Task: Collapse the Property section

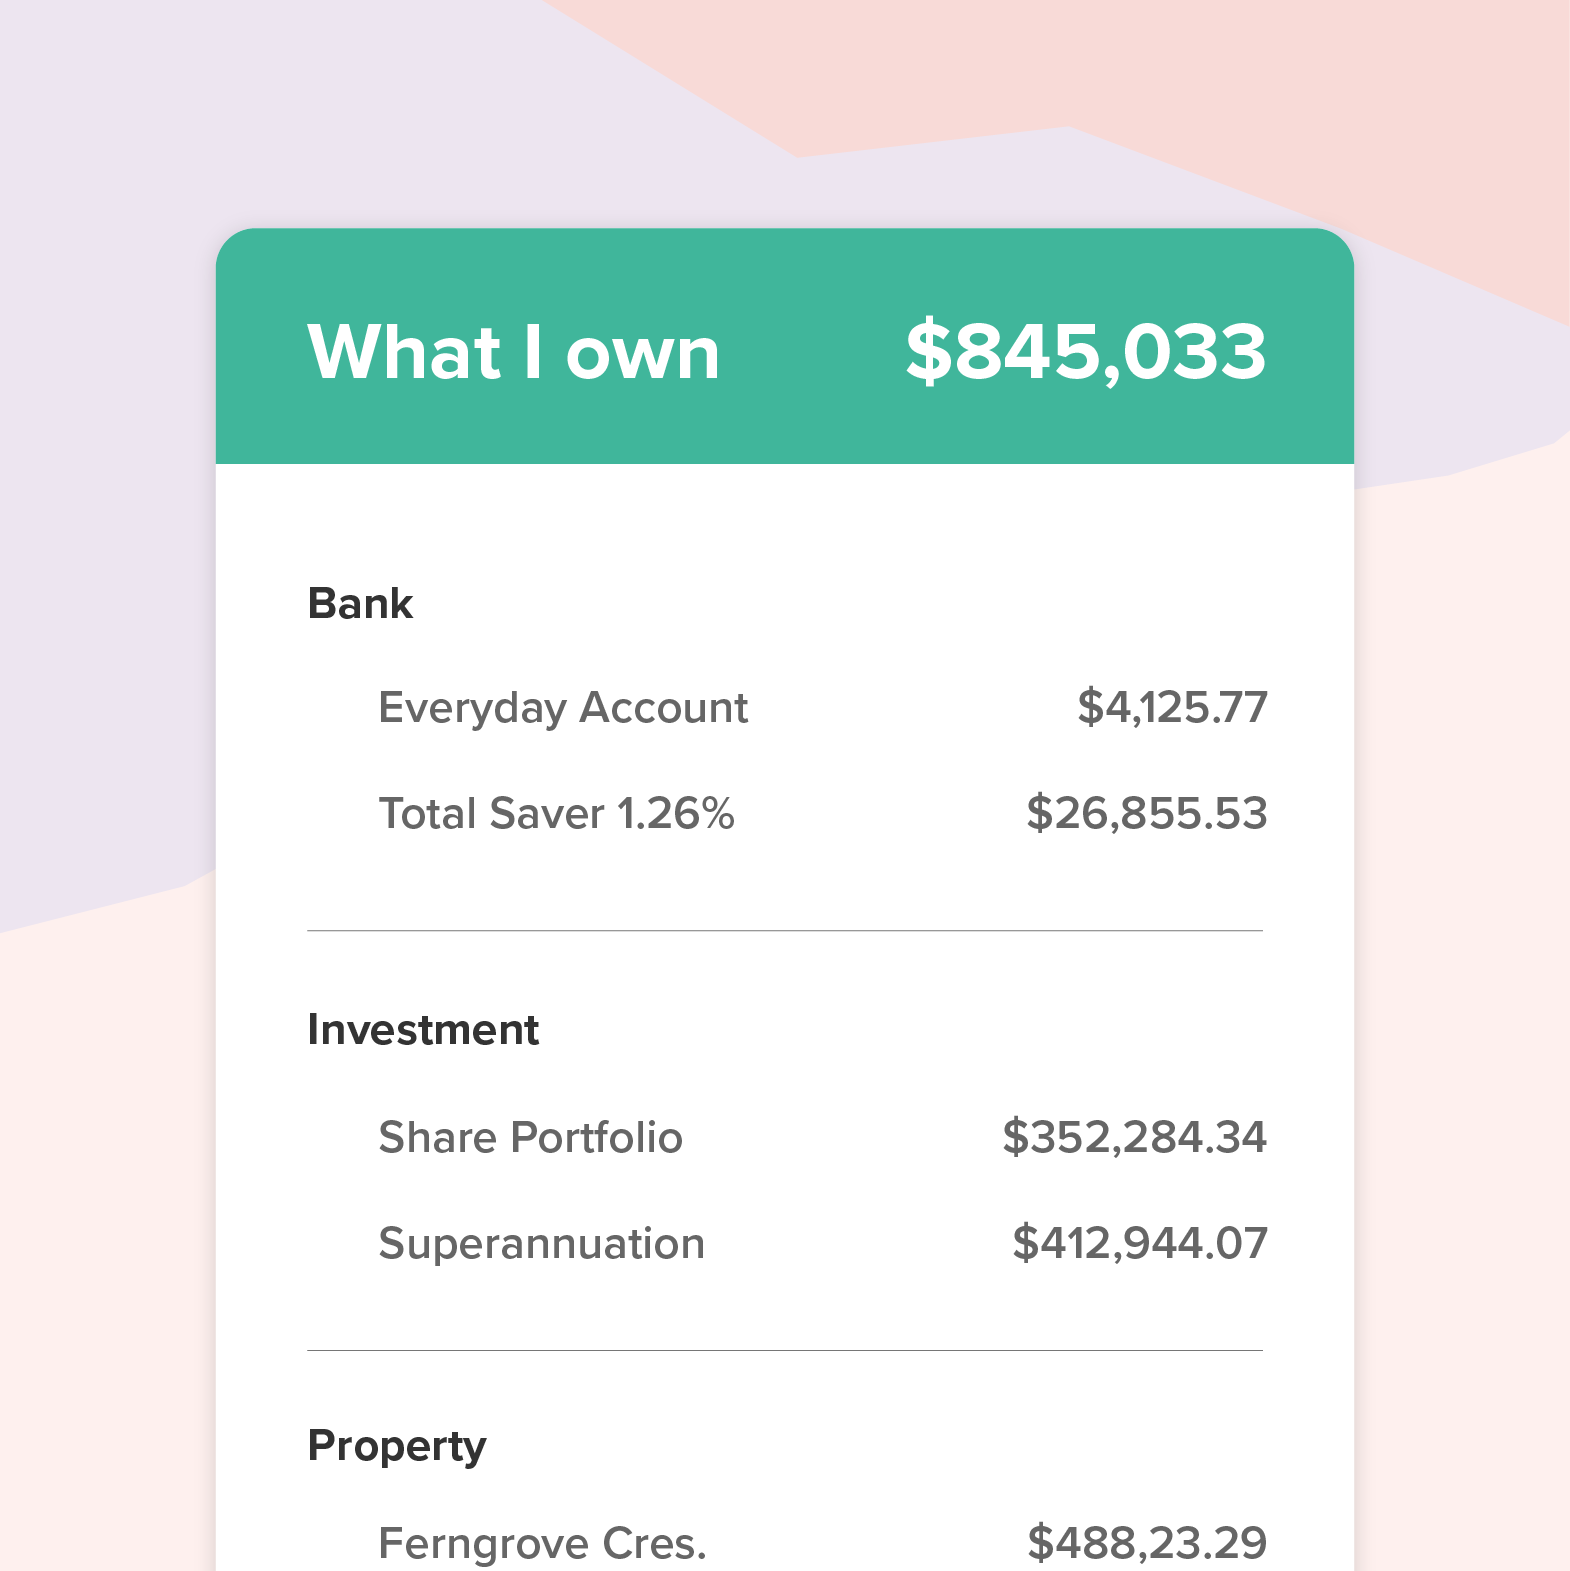Action: [x=397, y=1444]
